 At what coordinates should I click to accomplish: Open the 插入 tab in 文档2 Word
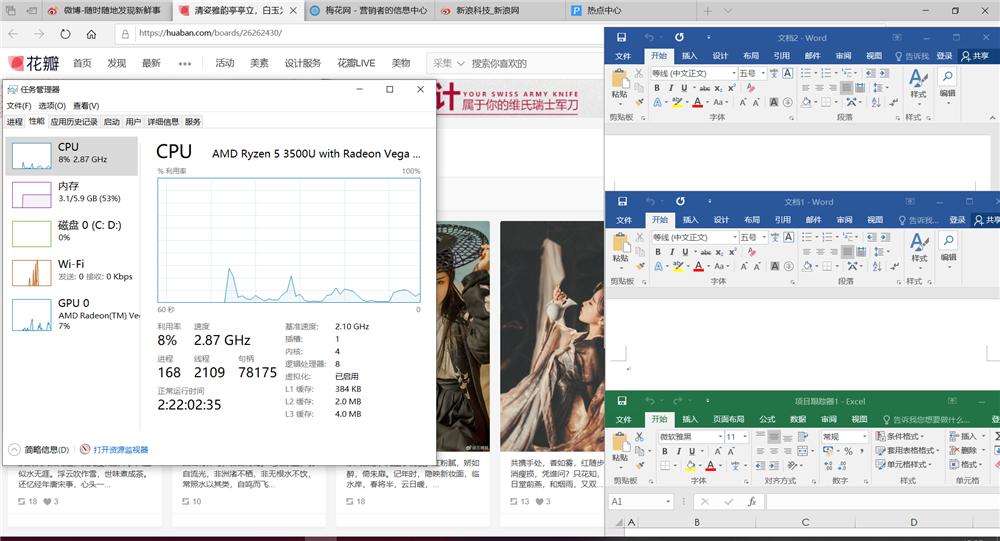click(689, 56)
